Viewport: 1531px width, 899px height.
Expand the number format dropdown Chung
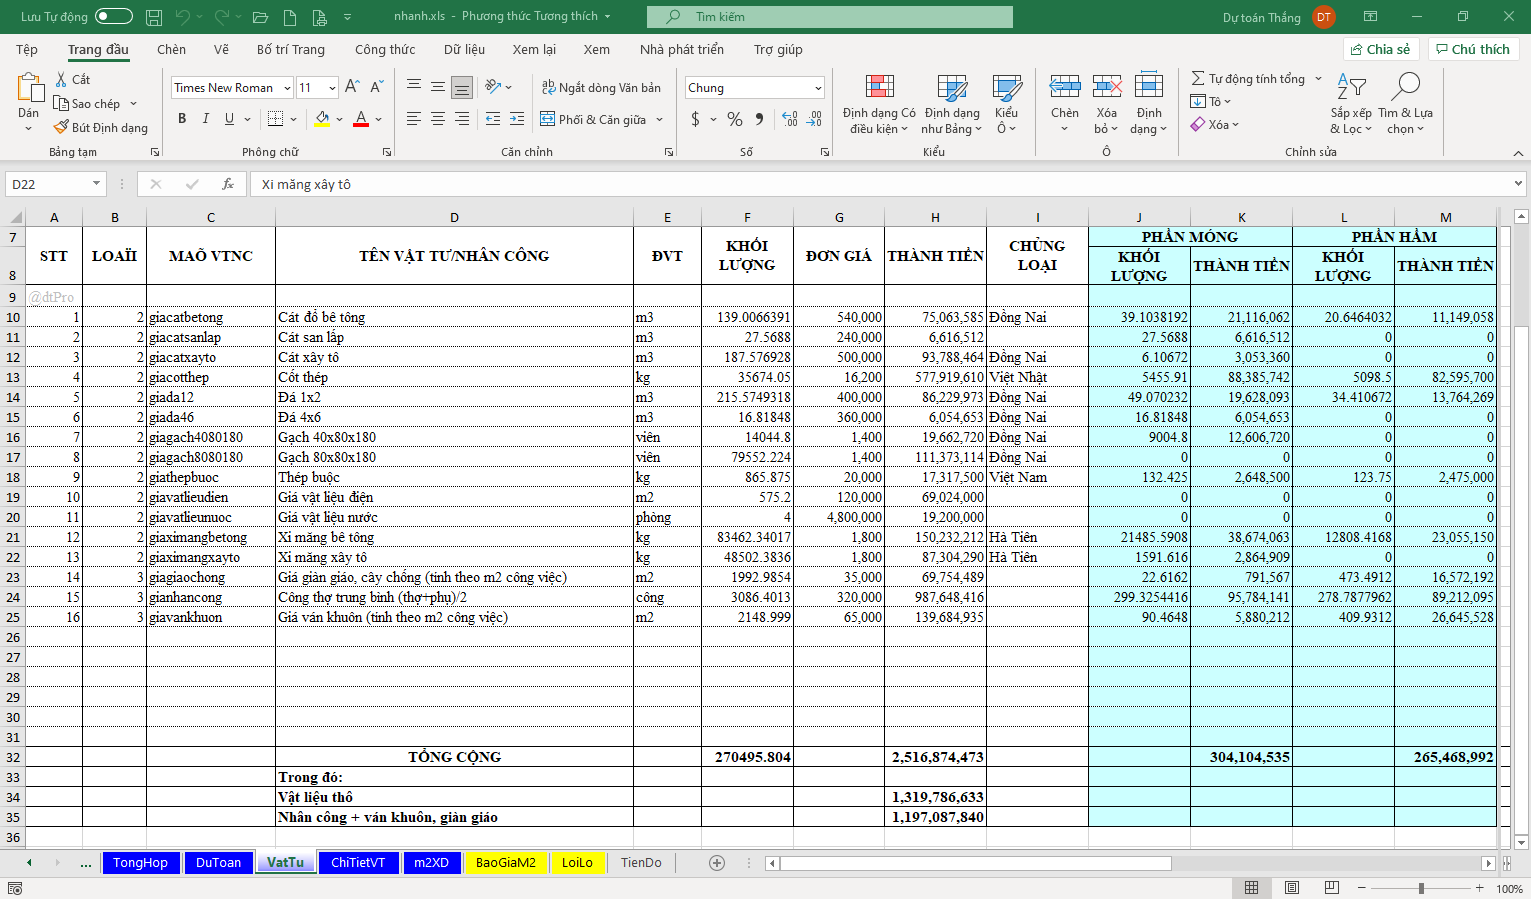(x=817, y=88)
